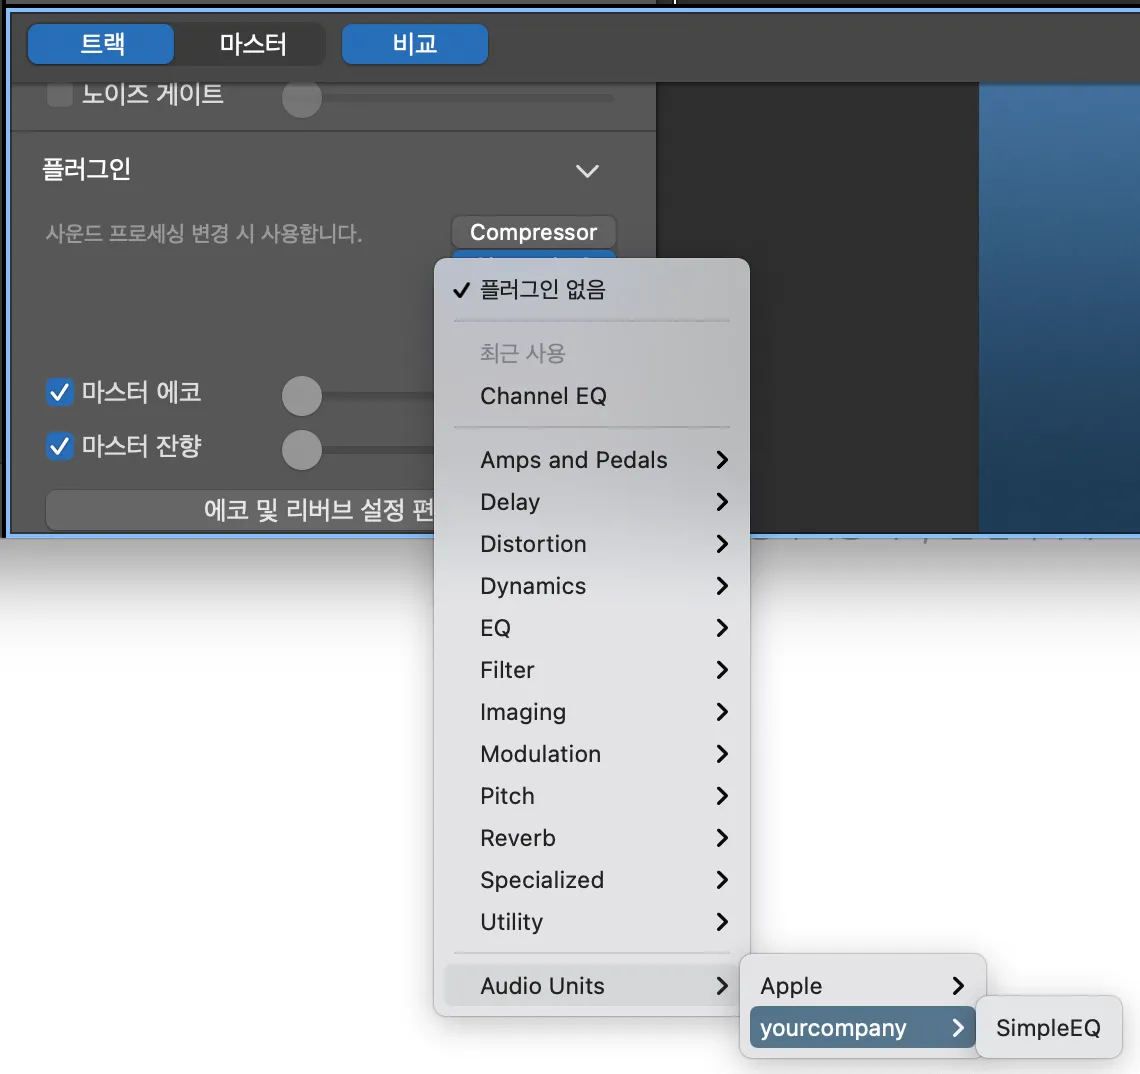
Task: Enable the 노이즈 게이트 checkbox
Action: tap(59, 95)
